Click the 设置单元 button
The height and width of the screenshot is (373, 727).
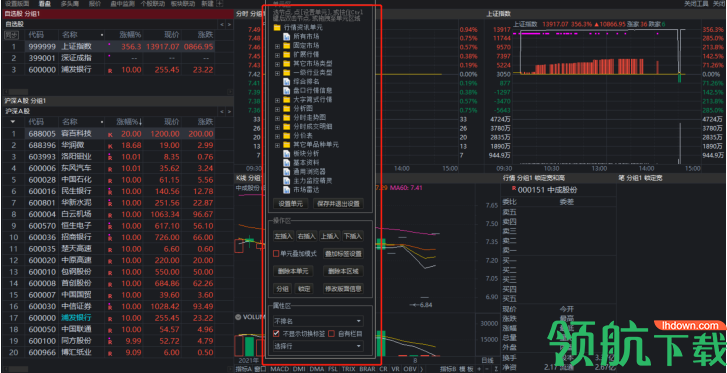point(291,204)
